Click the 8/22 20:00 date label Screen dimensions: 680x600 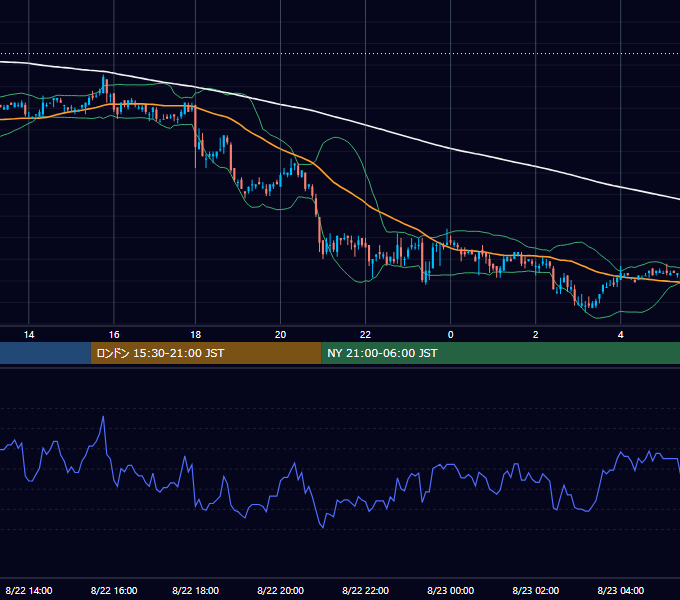[x=281, y=590]
